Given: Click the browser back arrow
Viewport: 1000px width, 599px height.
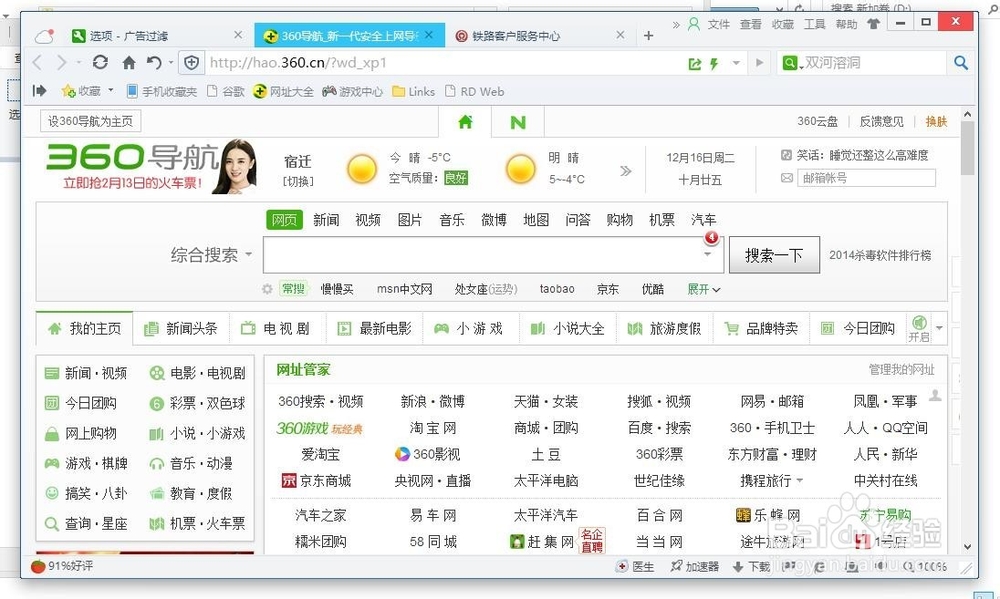Looking at the screenshot, I should point(37,63).
